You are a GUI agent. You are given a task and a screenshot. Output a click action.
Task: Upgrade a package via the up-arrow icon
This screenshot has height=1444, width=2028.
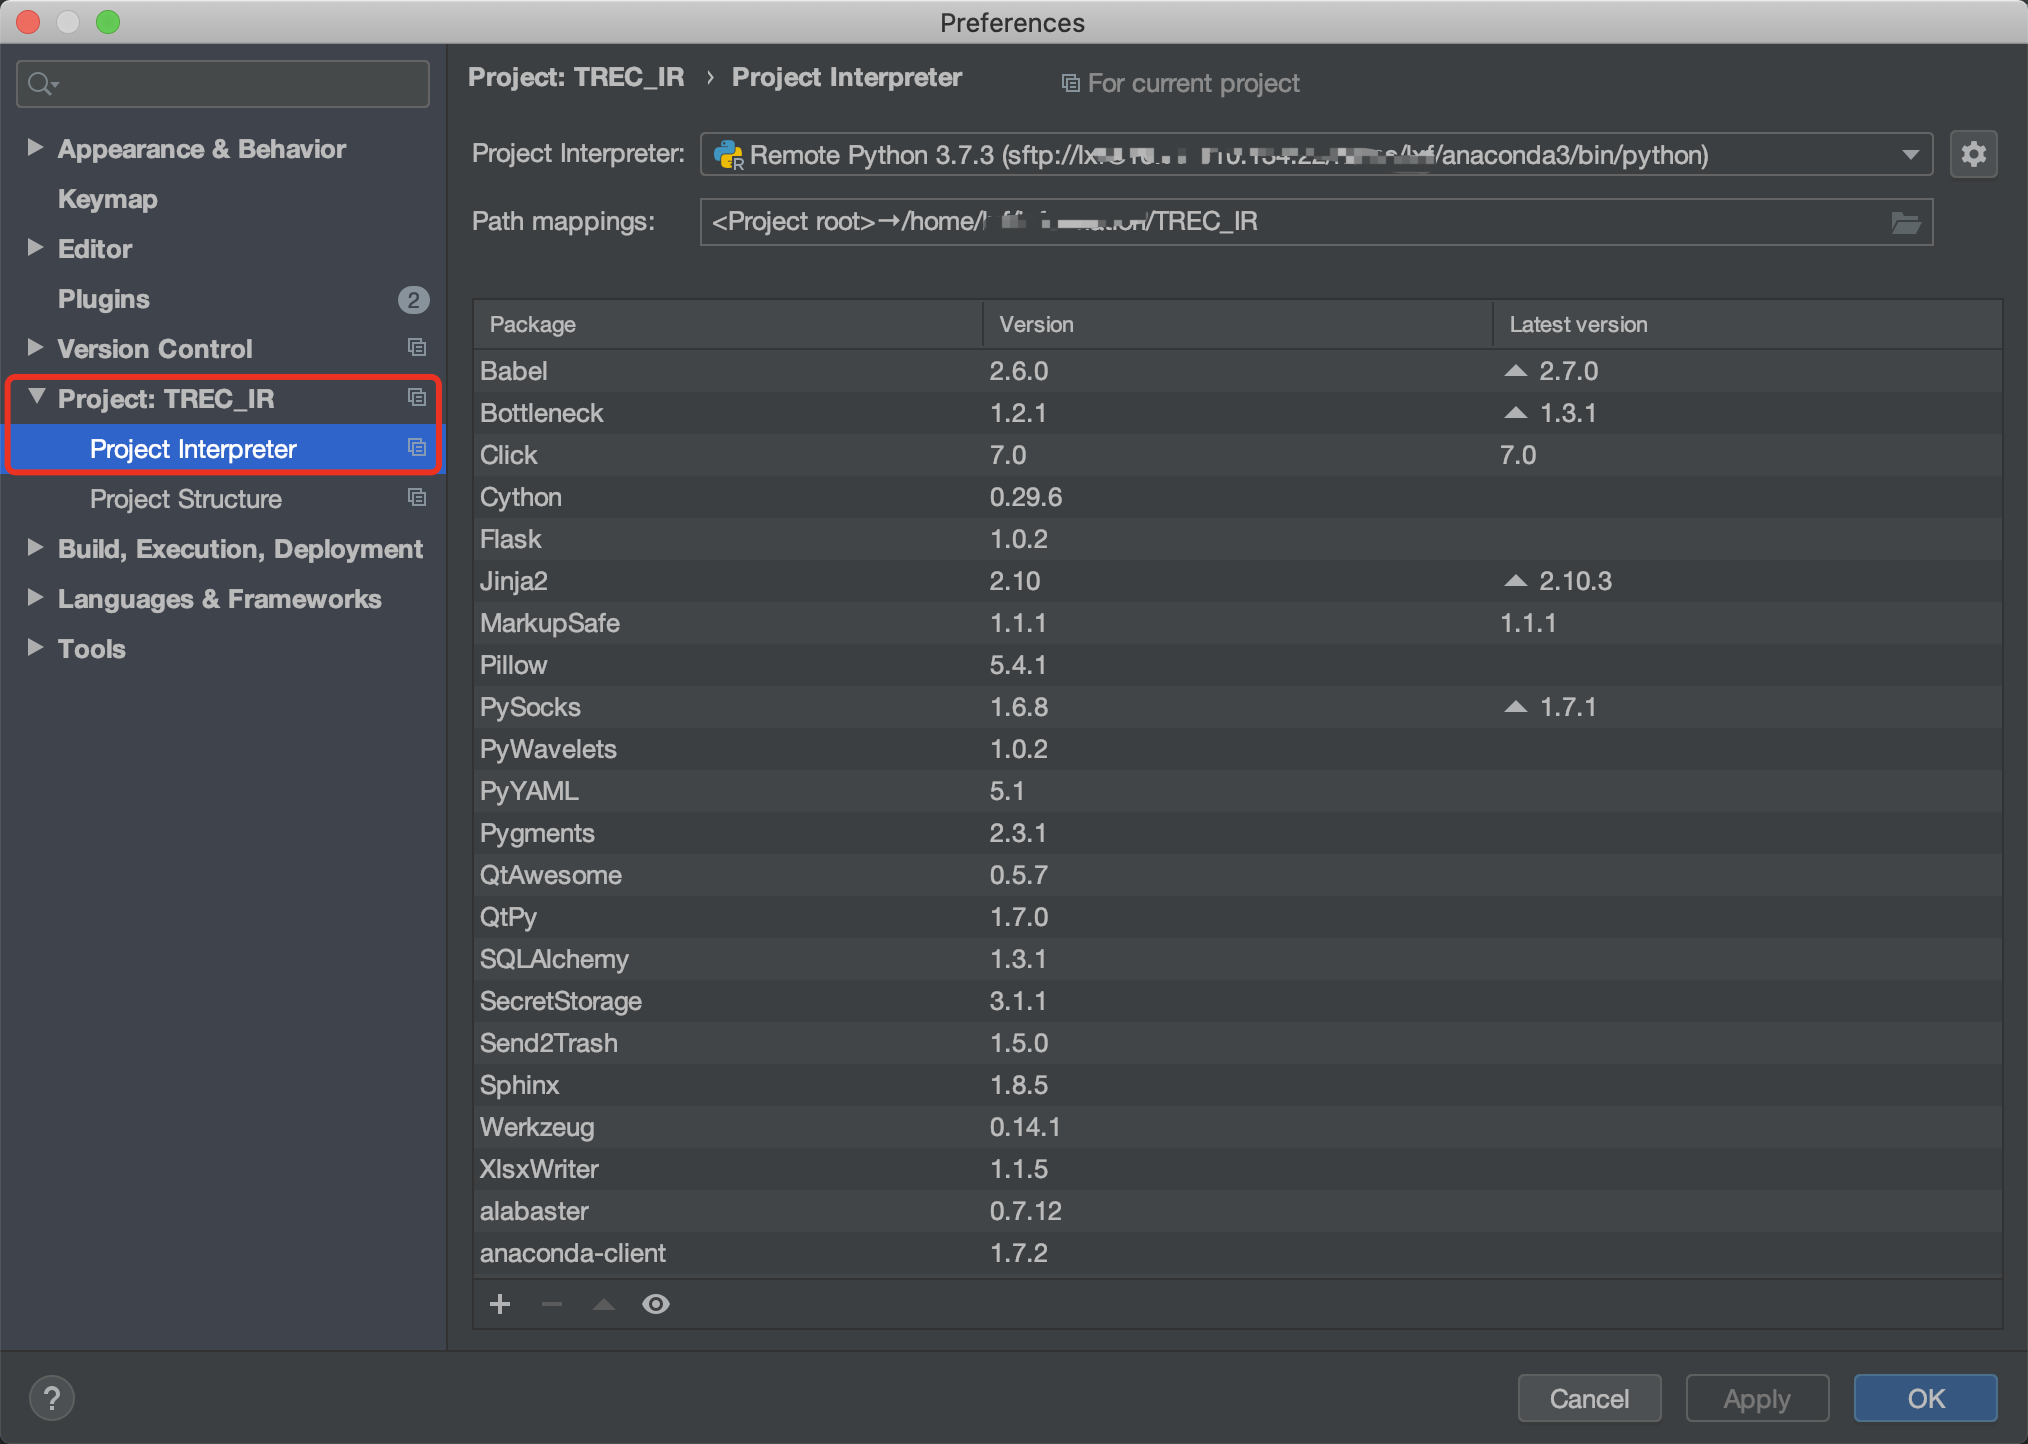pos(603,1303)
